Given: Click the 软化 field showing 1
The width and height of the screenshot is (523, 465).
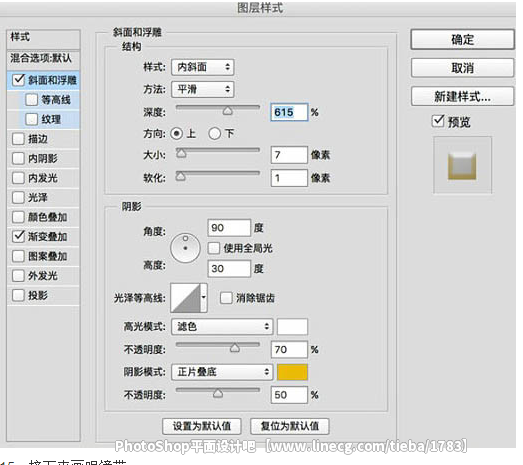Looking at the screenshot, I should point(289,178).
